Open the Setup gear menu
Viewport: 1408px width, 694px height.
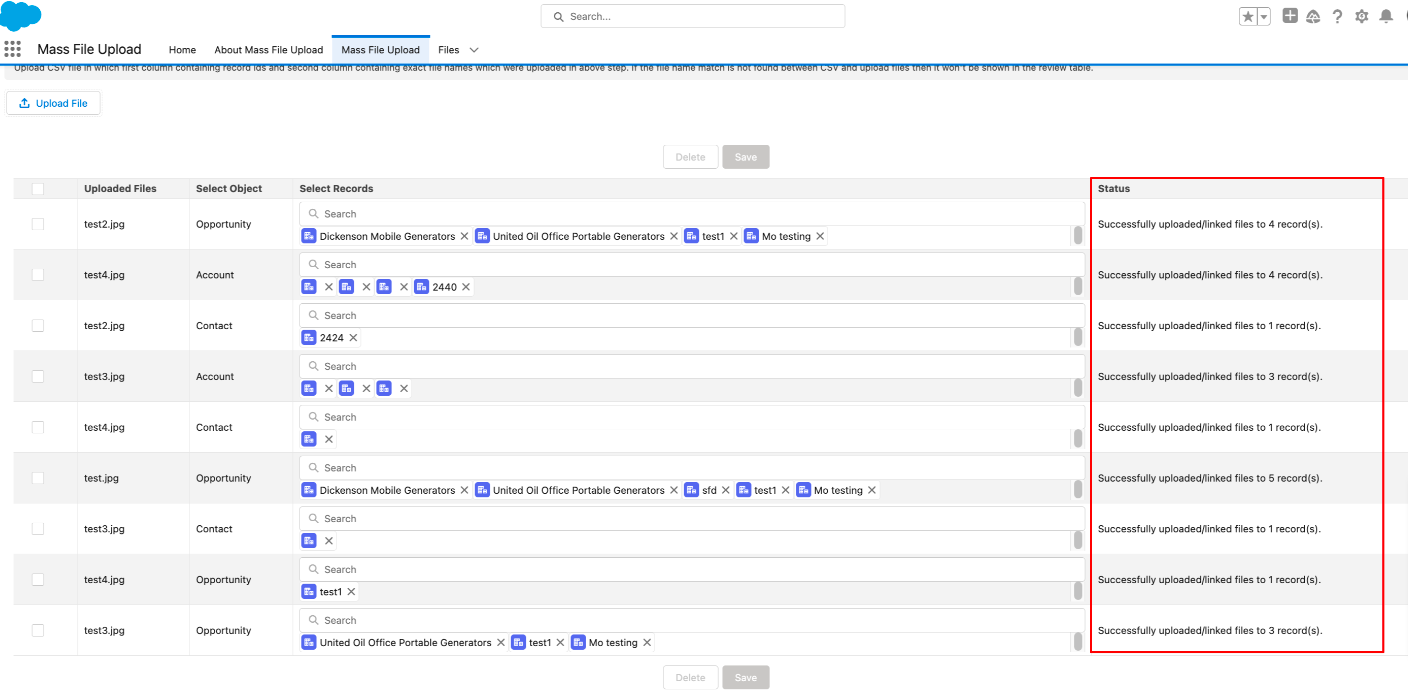click(x=1361, y=16)
